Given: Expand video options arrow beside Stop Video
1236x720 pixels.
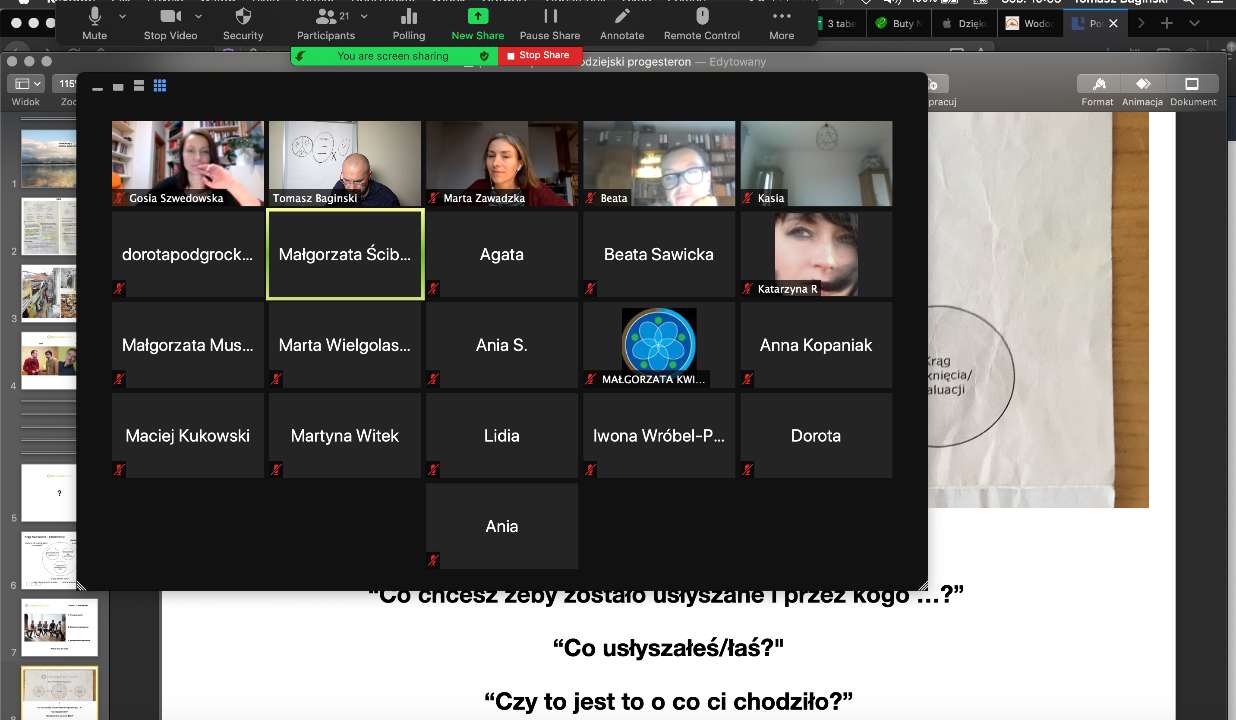Looking at the screenshot, I should [x=198, y=17].
